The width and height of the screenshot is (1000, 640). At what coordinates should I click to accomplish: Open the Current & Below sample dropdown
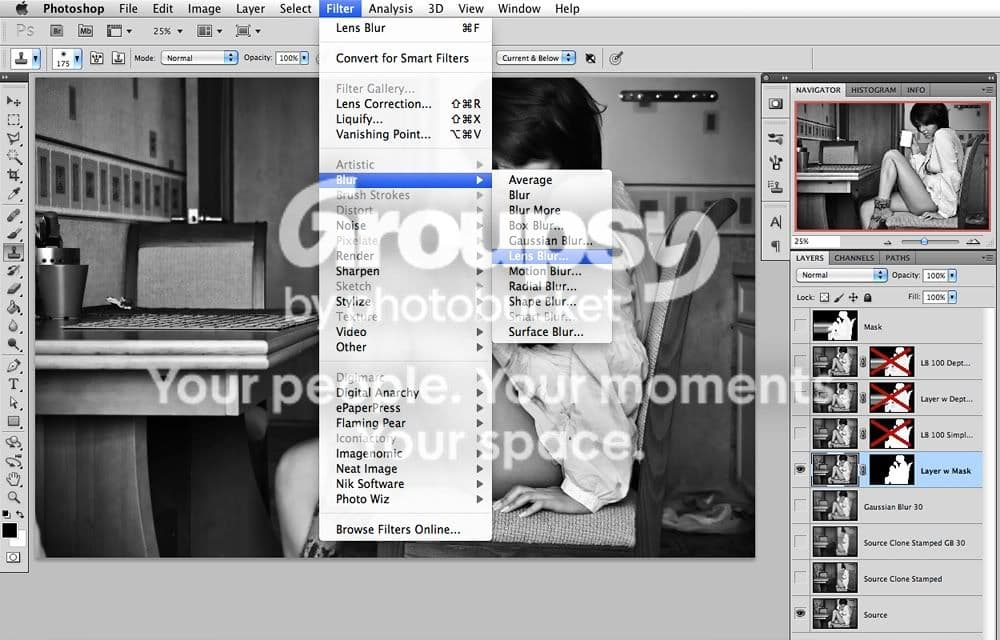tap(536, 57)
